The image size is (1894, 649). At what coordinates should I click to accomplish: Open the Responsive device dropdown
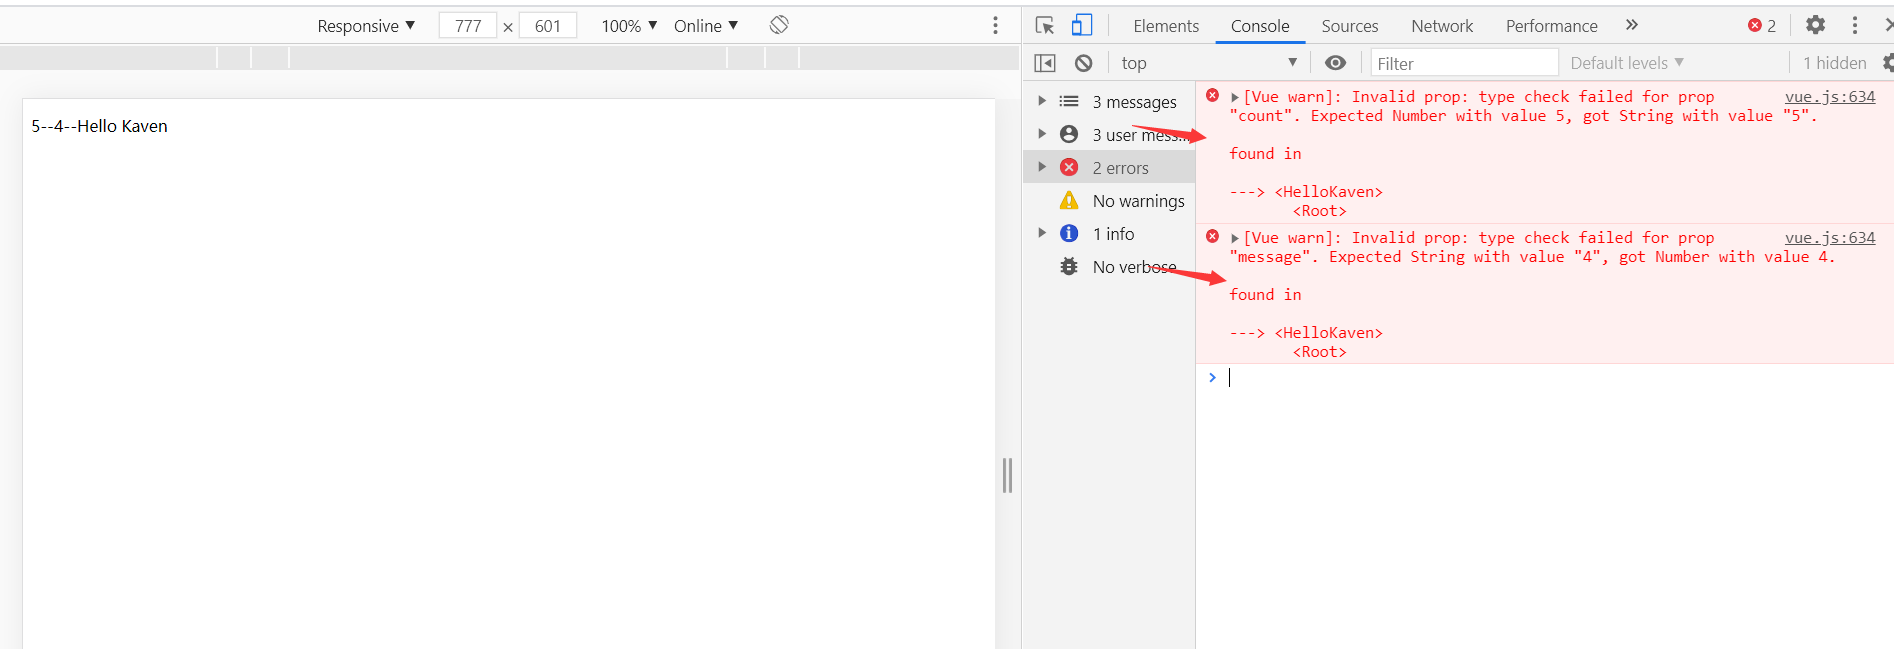click(366, 26)
